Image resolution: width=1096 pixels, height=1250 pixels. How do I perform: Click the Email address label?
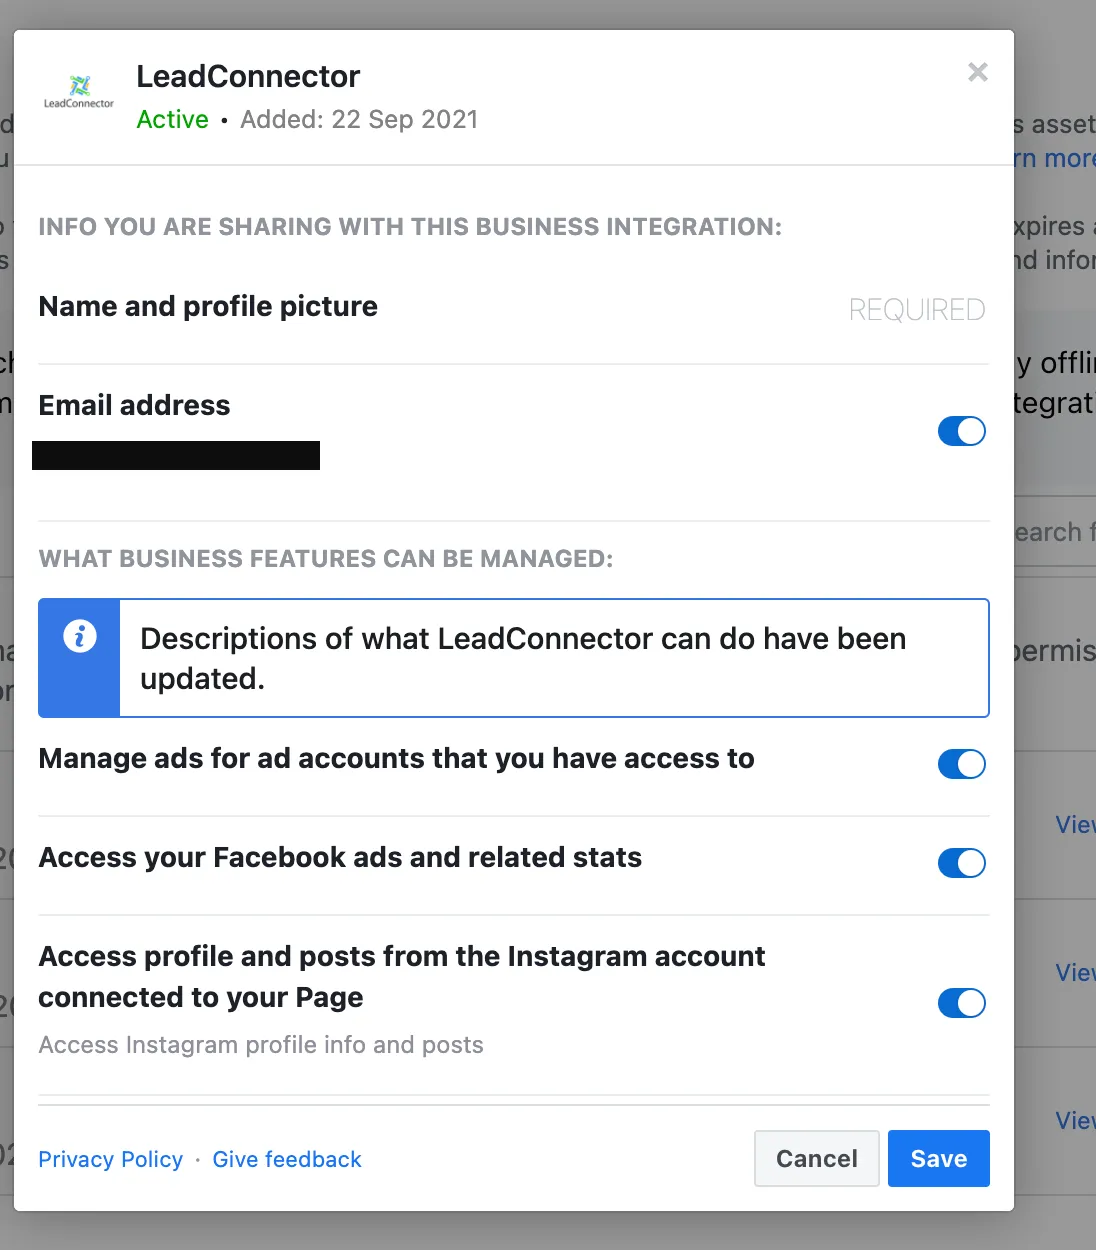[x=134, y=405]
